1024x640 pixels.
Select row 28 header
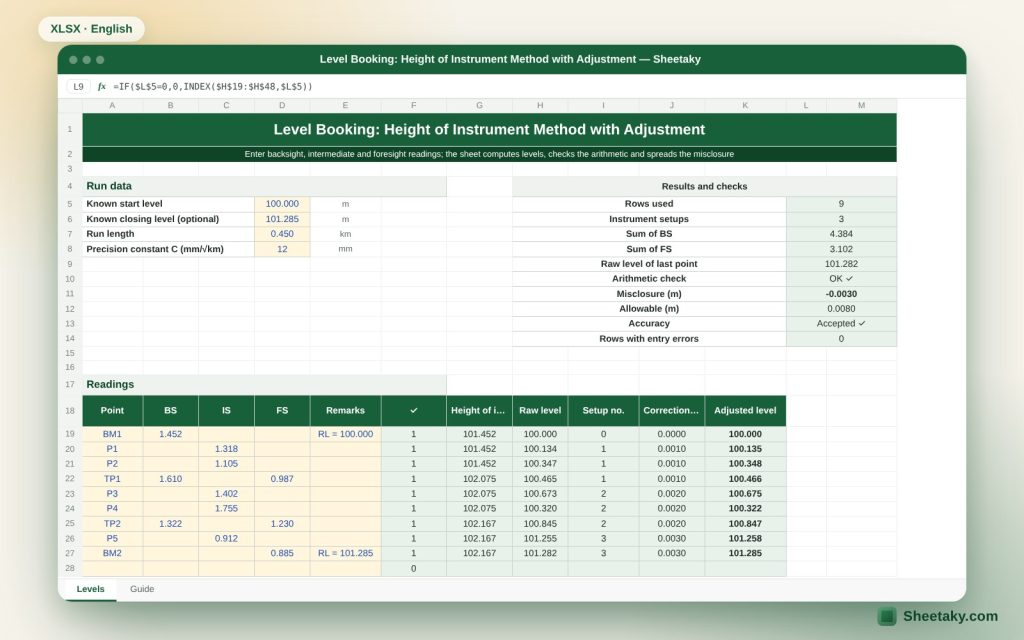click(x=70, y=568)
